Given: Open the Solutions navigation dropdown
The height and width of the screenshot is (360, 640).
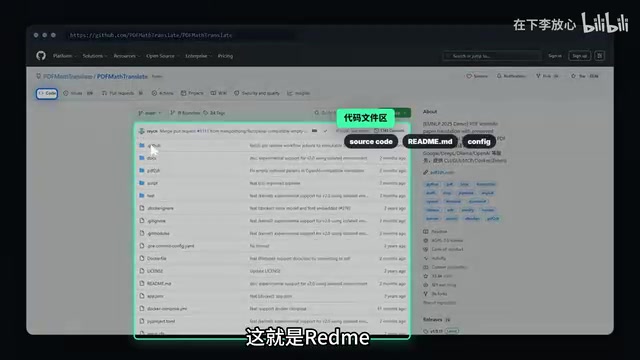Looking at the screenshot, I should point(95,56).
